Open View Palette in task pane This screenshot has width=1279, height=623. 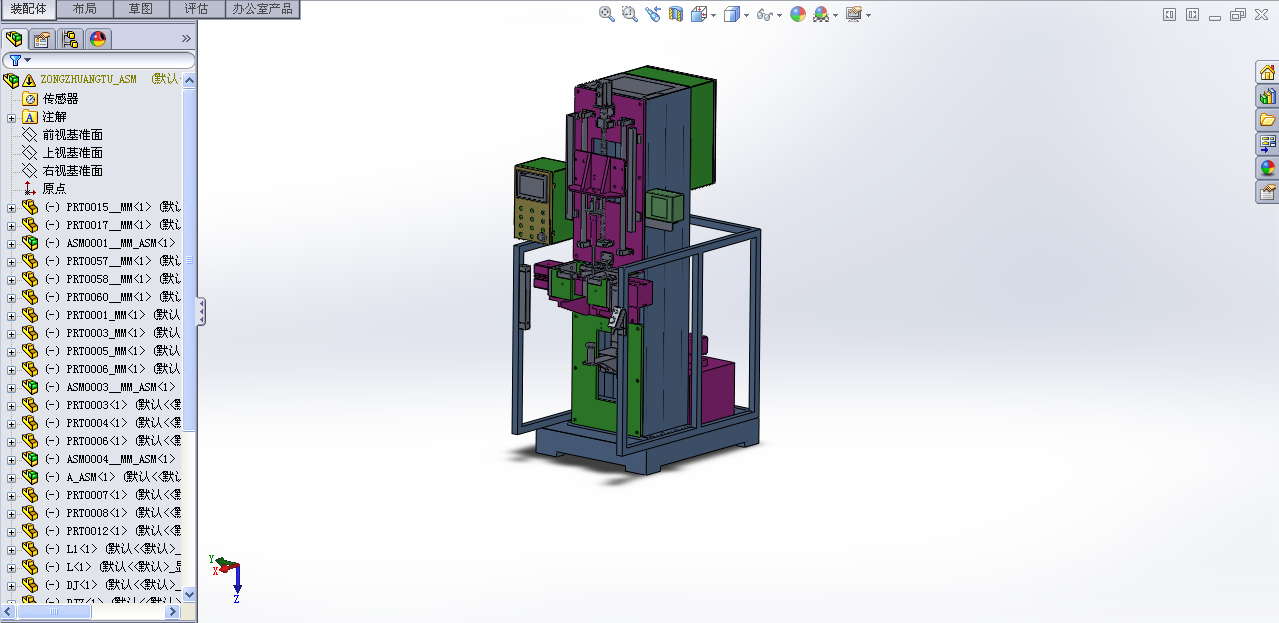(x=1268, y=144)
